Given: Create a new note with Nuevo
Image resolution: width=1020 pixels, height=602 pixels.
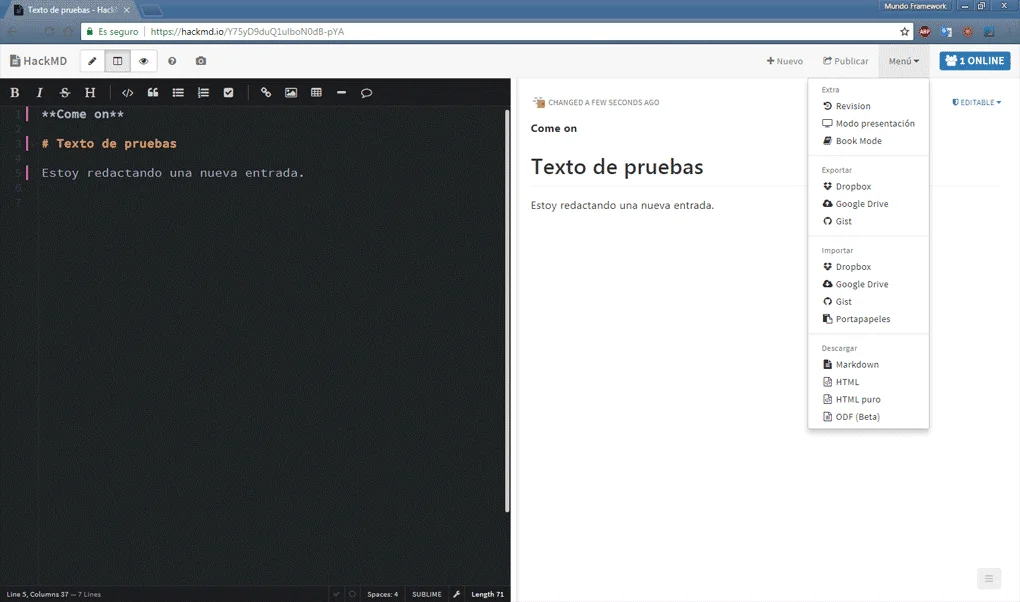Looking at the screenshot, I should coord(784,60).
